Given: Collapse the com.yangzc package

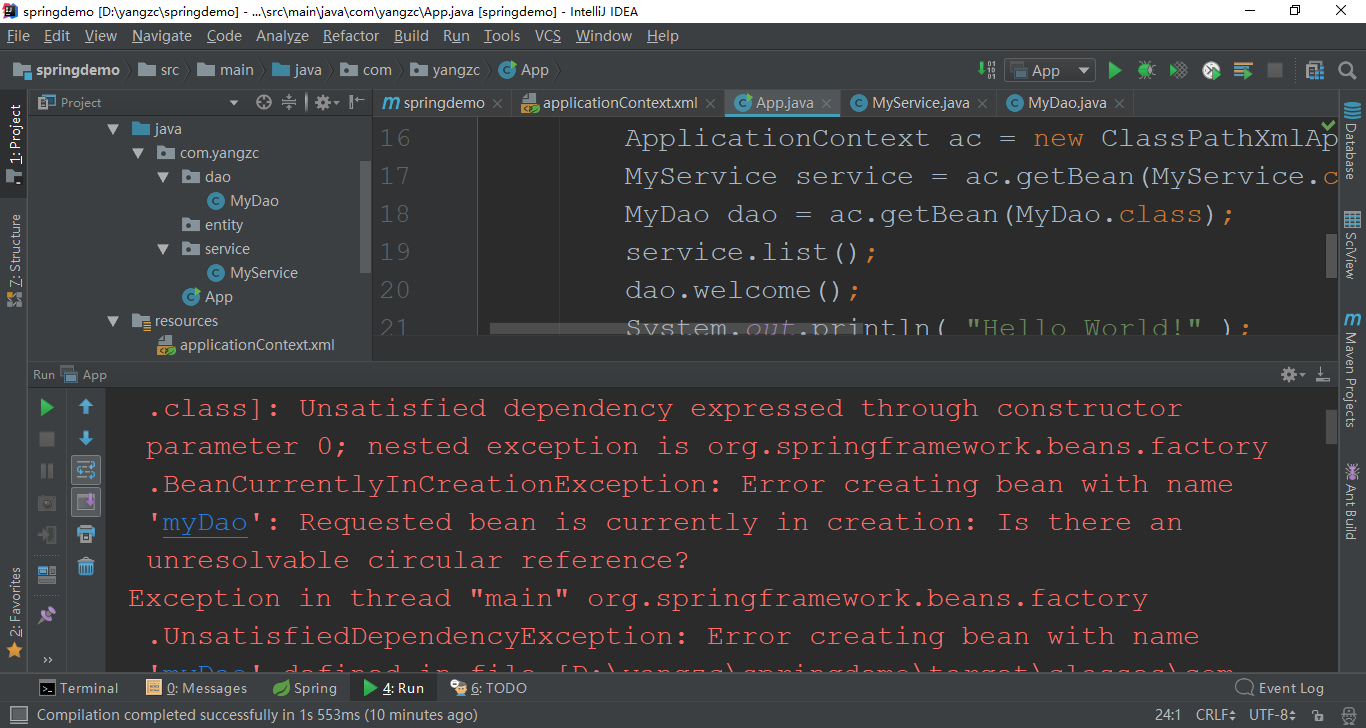Looking at the screenshot, I should tap(138, 152).
